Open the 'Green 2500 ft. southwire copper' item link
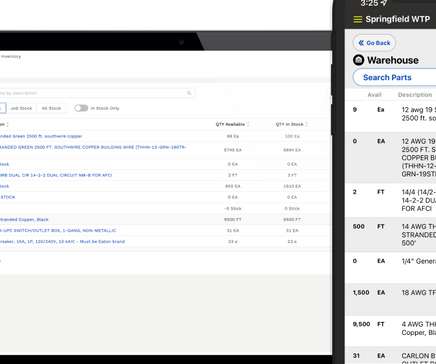The height and width of the screenshot is (364, 436). point(41,136)
